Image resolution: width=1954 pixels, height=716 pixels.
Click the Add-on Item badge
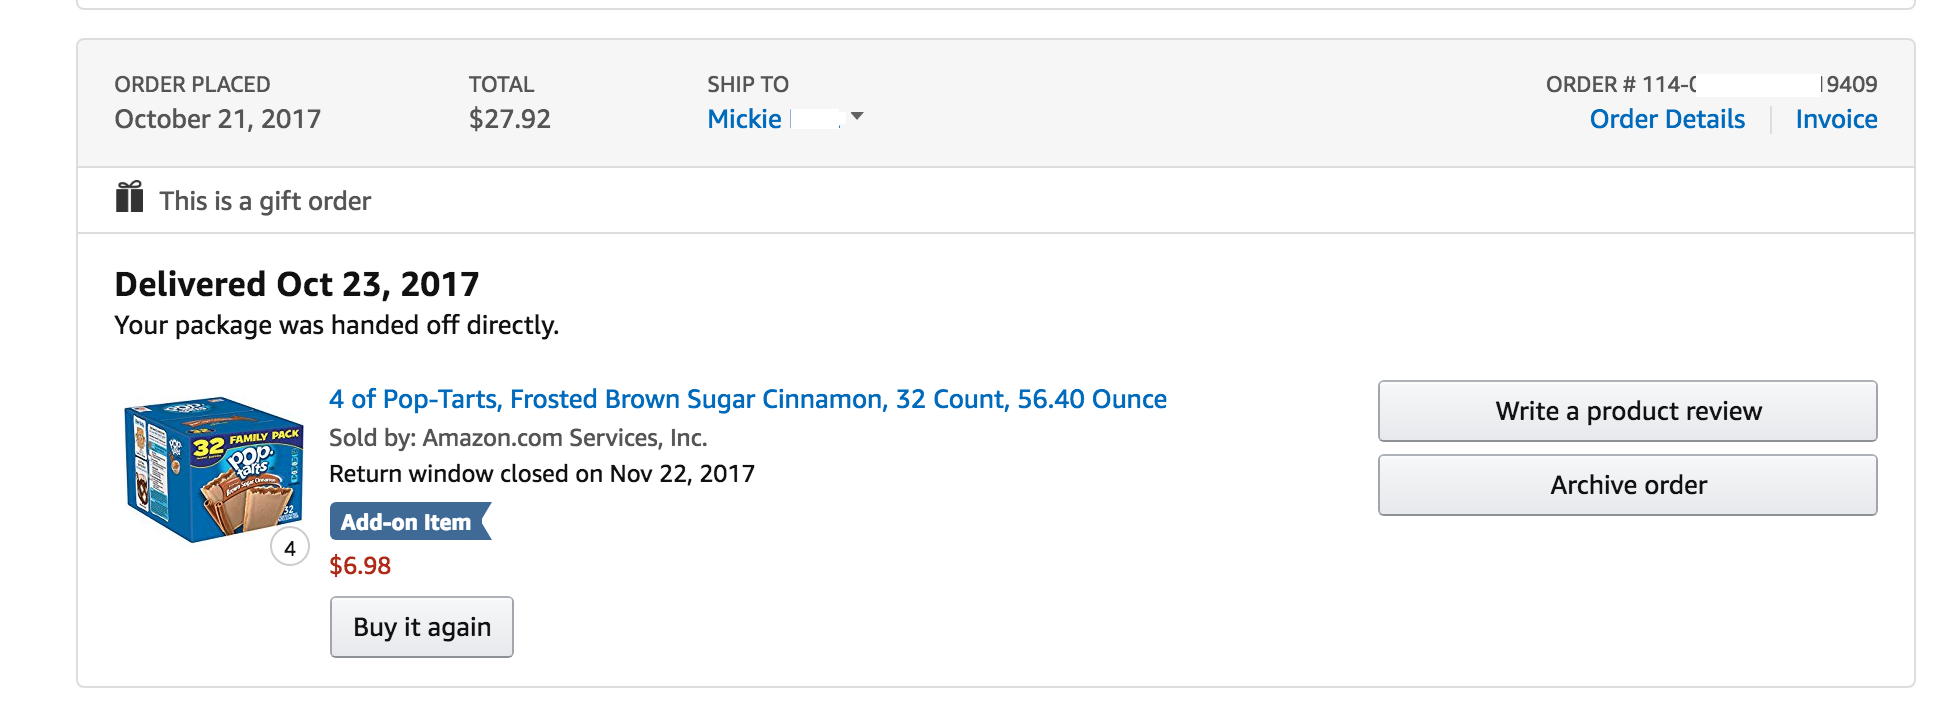410,521
